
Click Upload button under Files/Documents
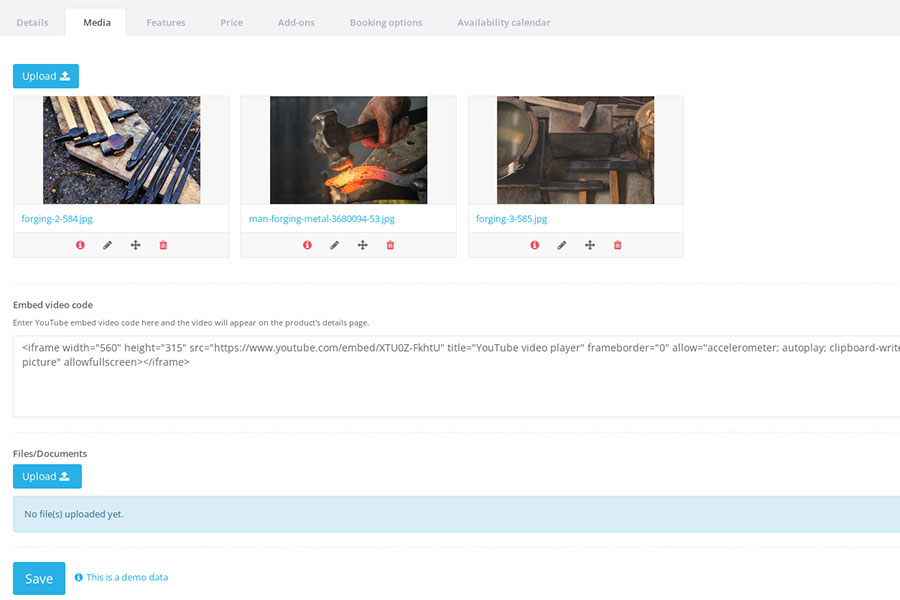tap(47, 476)
